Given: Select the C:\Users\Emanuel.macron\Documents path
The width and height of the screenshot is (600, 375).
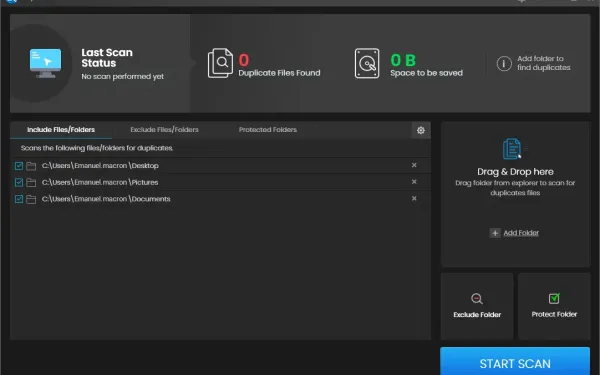Looking at the screenshot, I should 106,199.
